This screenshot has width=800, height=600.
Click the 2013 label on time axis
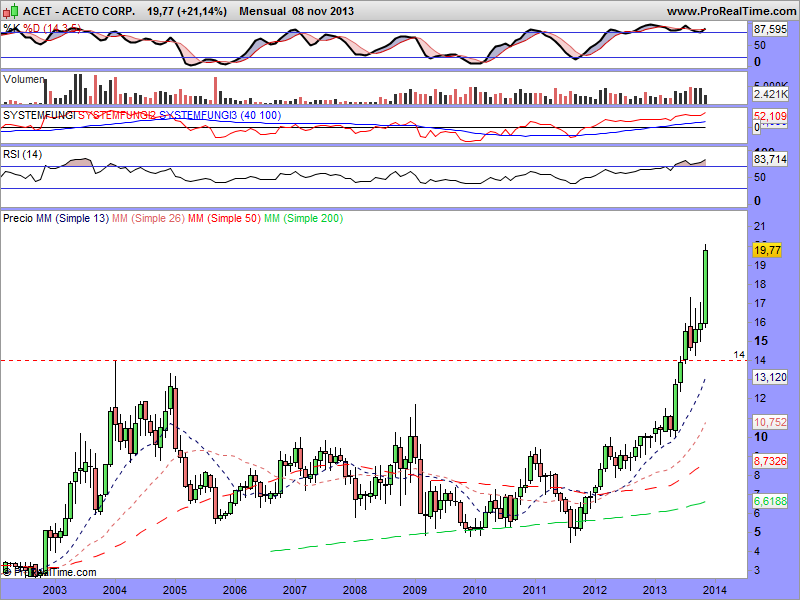(x=655, y=590)
